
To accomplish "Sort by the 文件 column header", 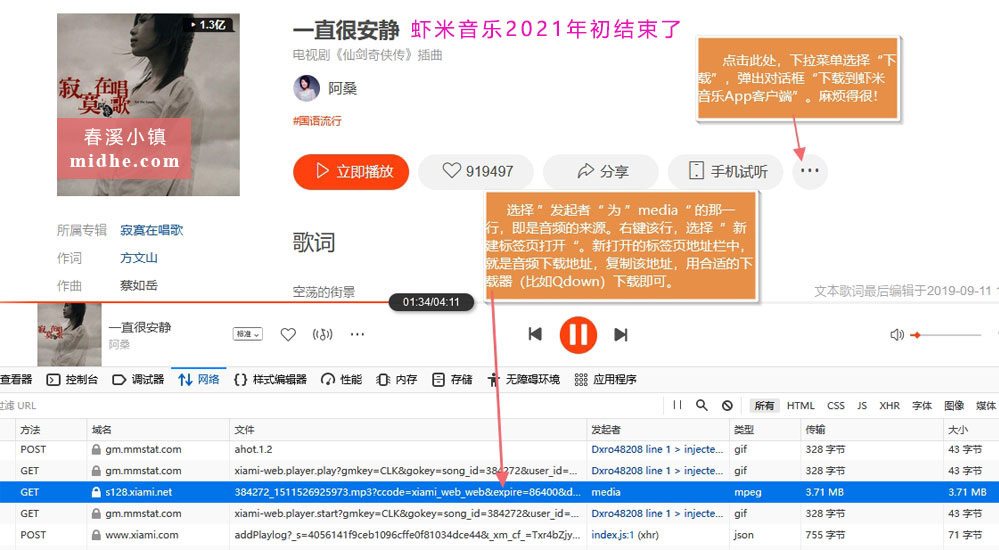I will tap(408, 430).
